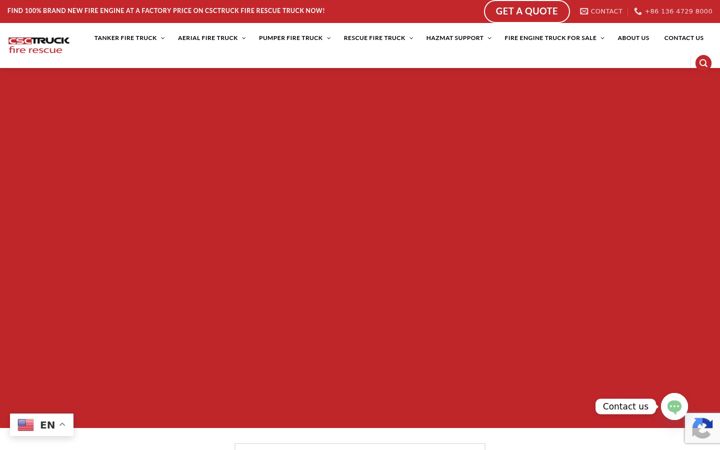
Task: Open the Aerial Fire Truck menu
Action: click(x=208, y=38)
